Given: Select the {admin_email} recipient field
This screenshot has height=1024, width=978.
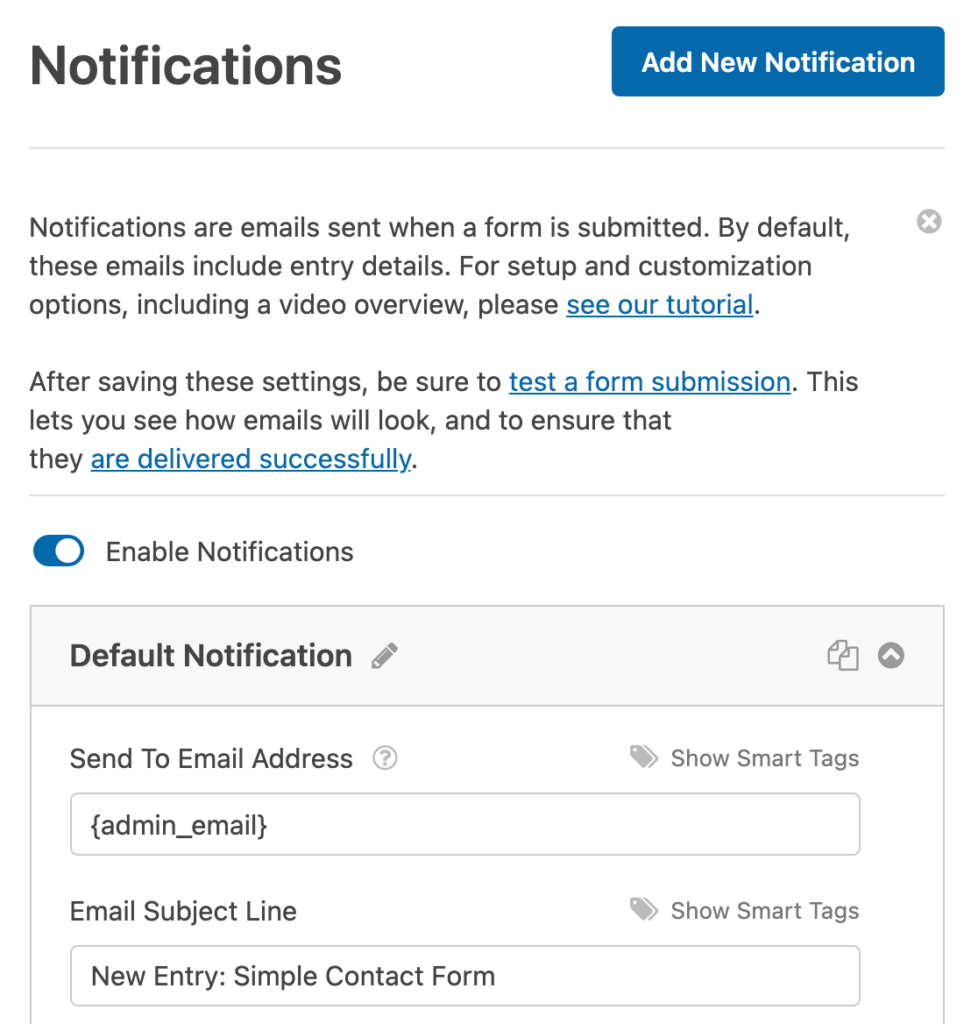Looking at the screenshot, I should tap(465, 823).
